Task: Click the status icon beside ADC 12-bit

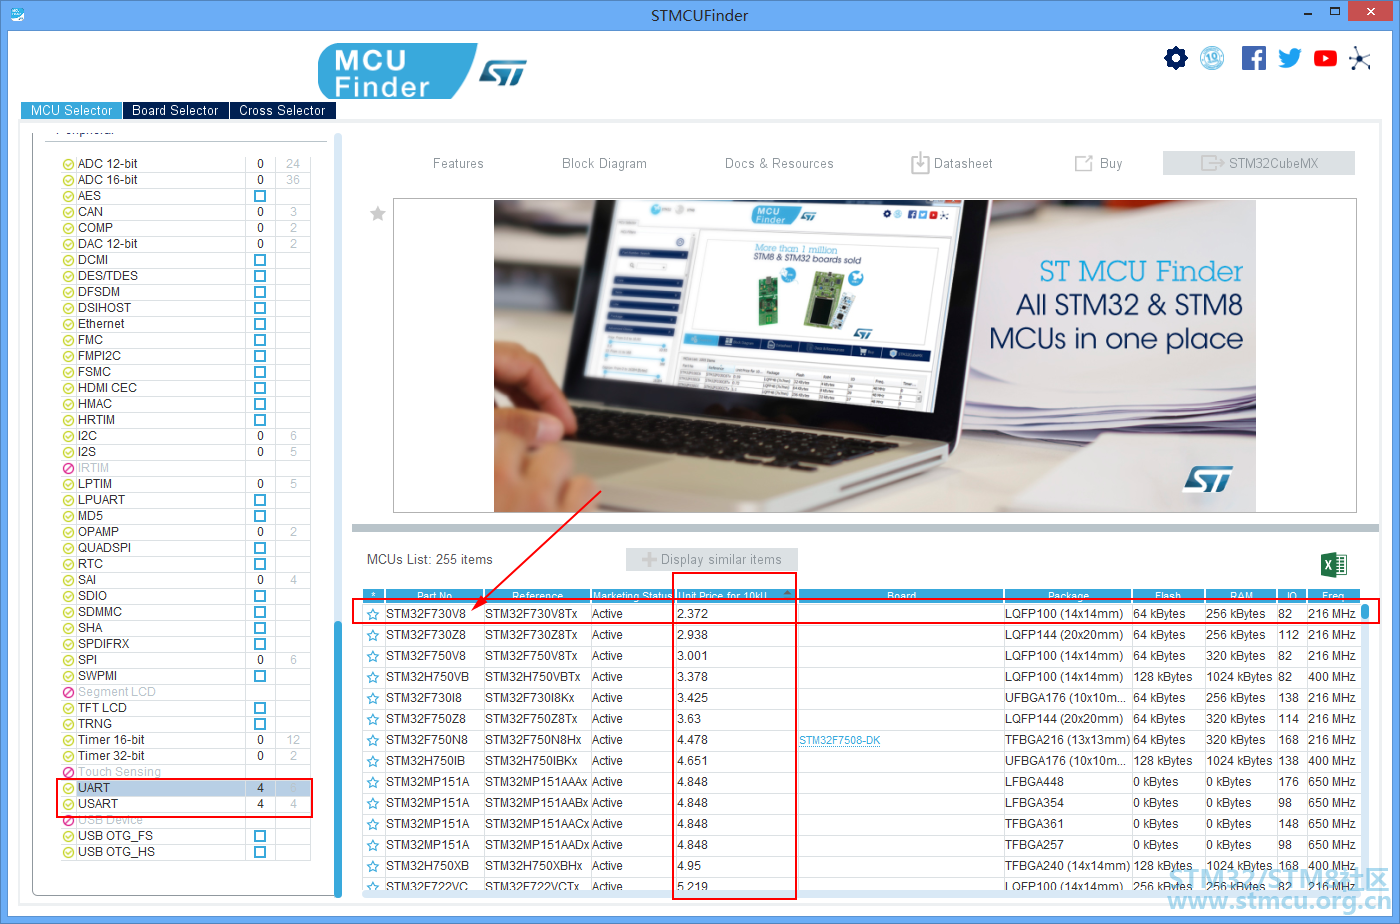Action: (x=69, y=164)
